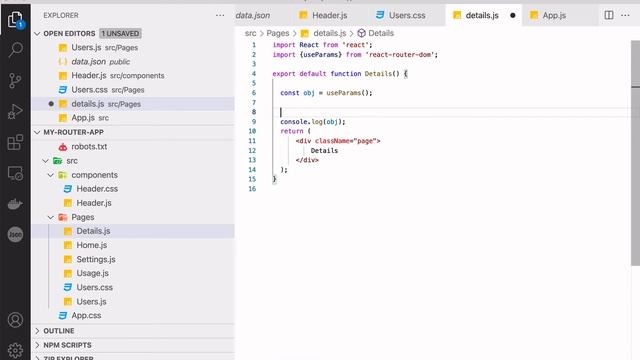Switch to data.json tab
The height and width of the screenshot is (360, 640).
point(253,16)
